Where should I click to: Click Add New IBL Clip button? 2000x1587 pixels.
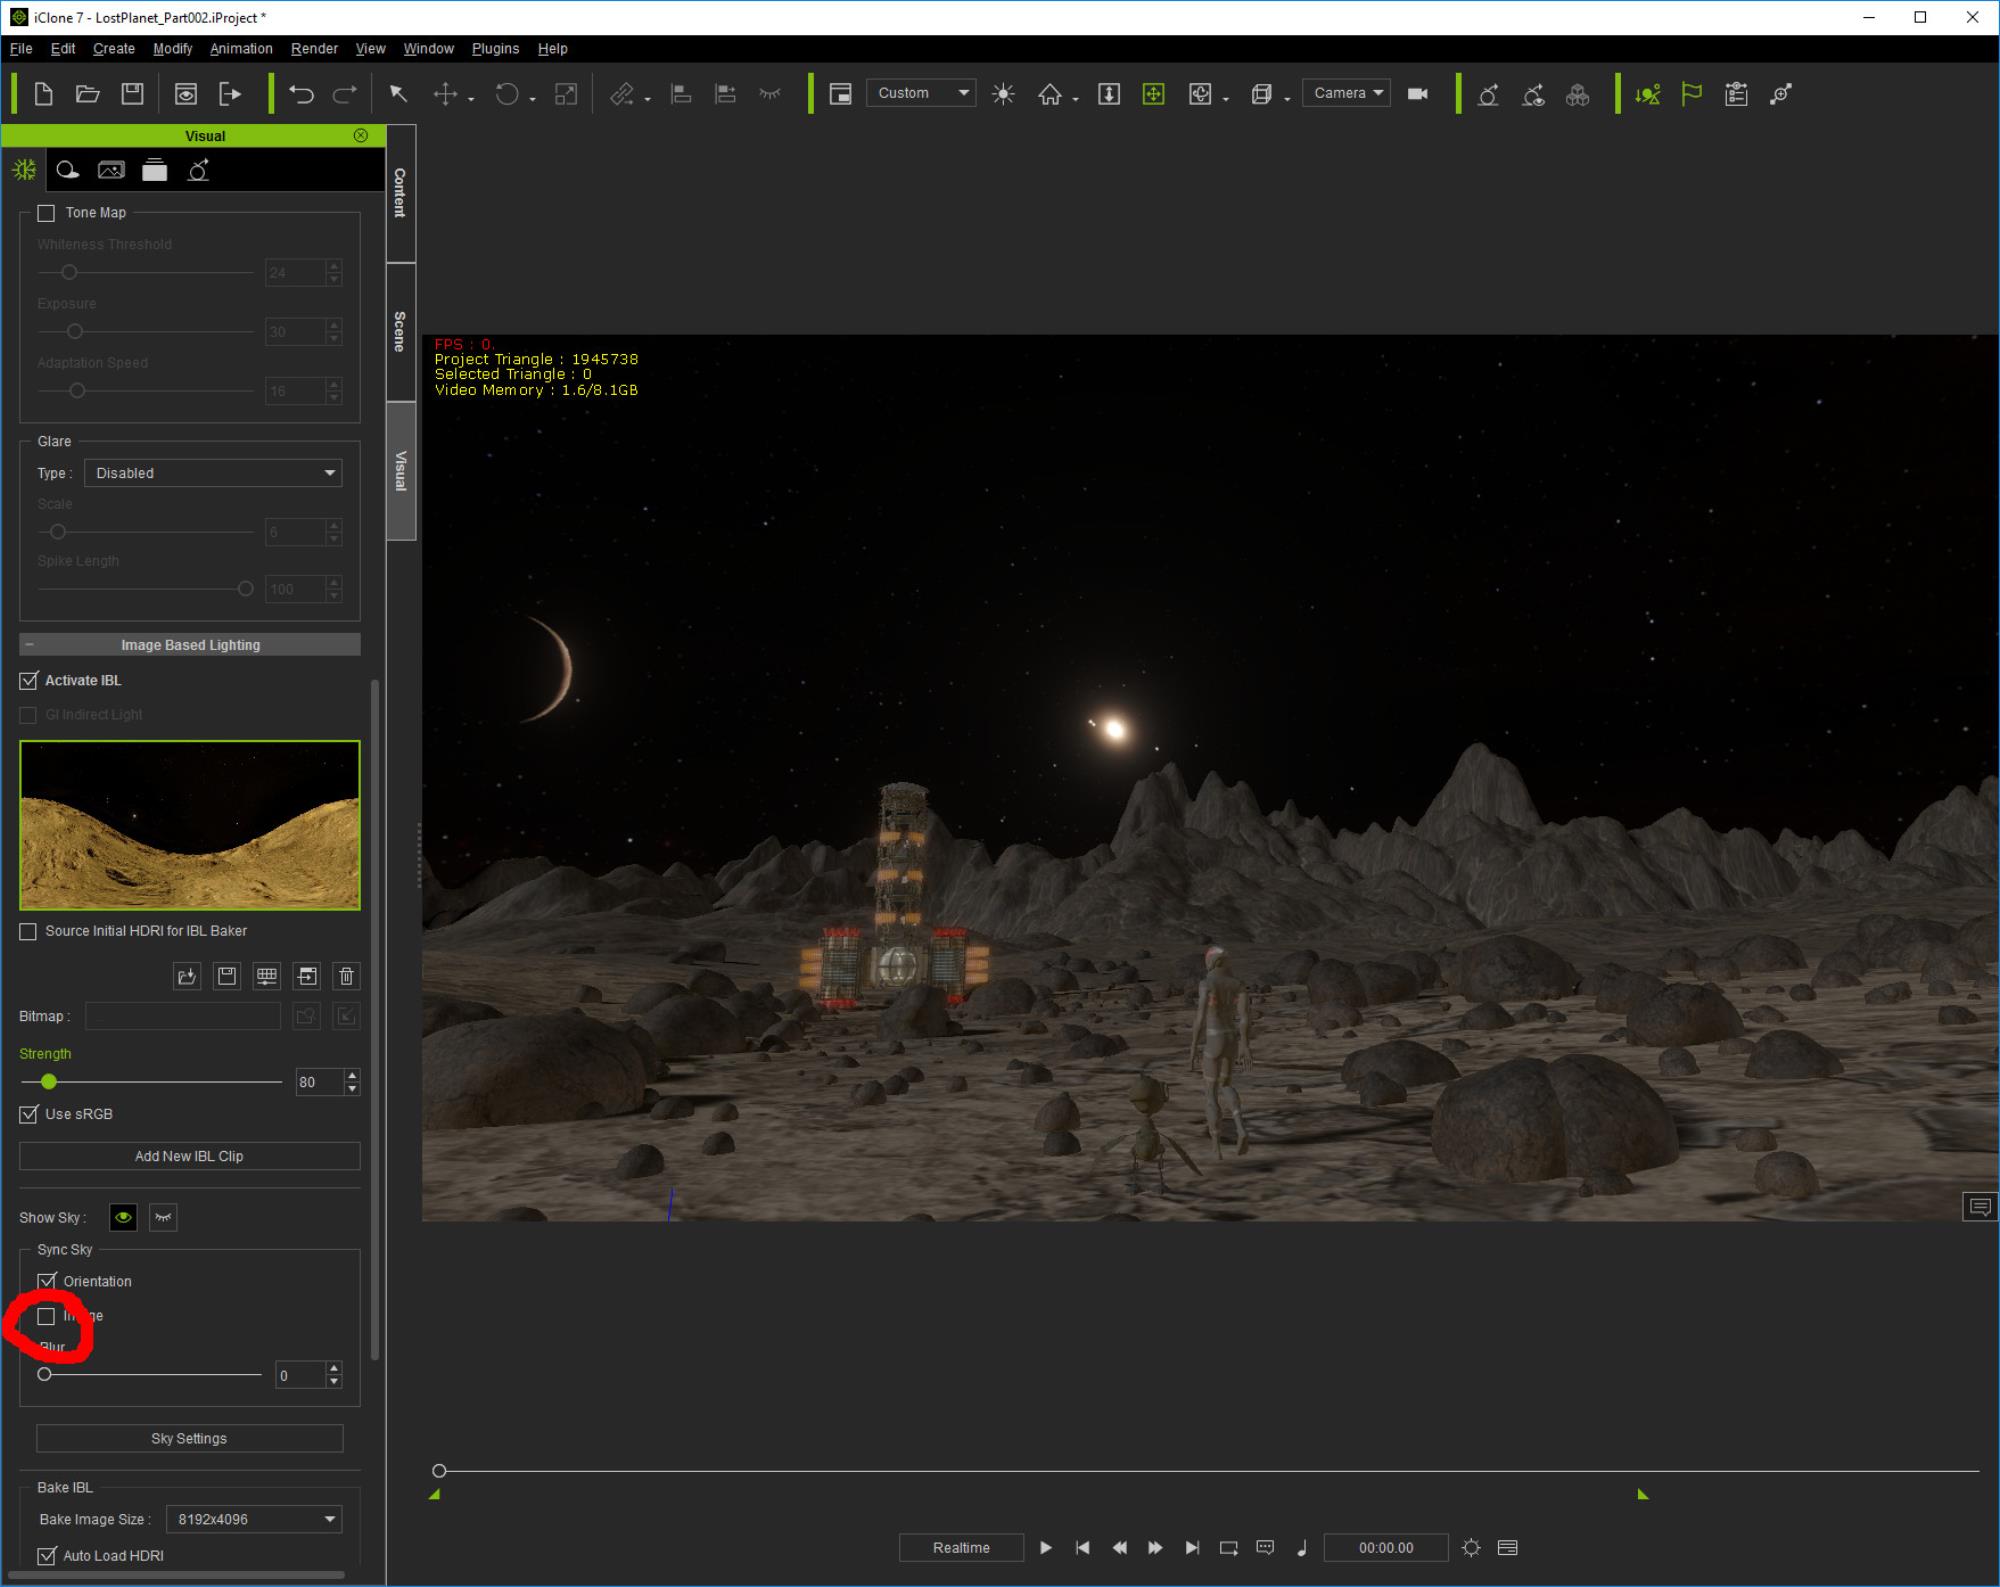(x=190, y=1156)
